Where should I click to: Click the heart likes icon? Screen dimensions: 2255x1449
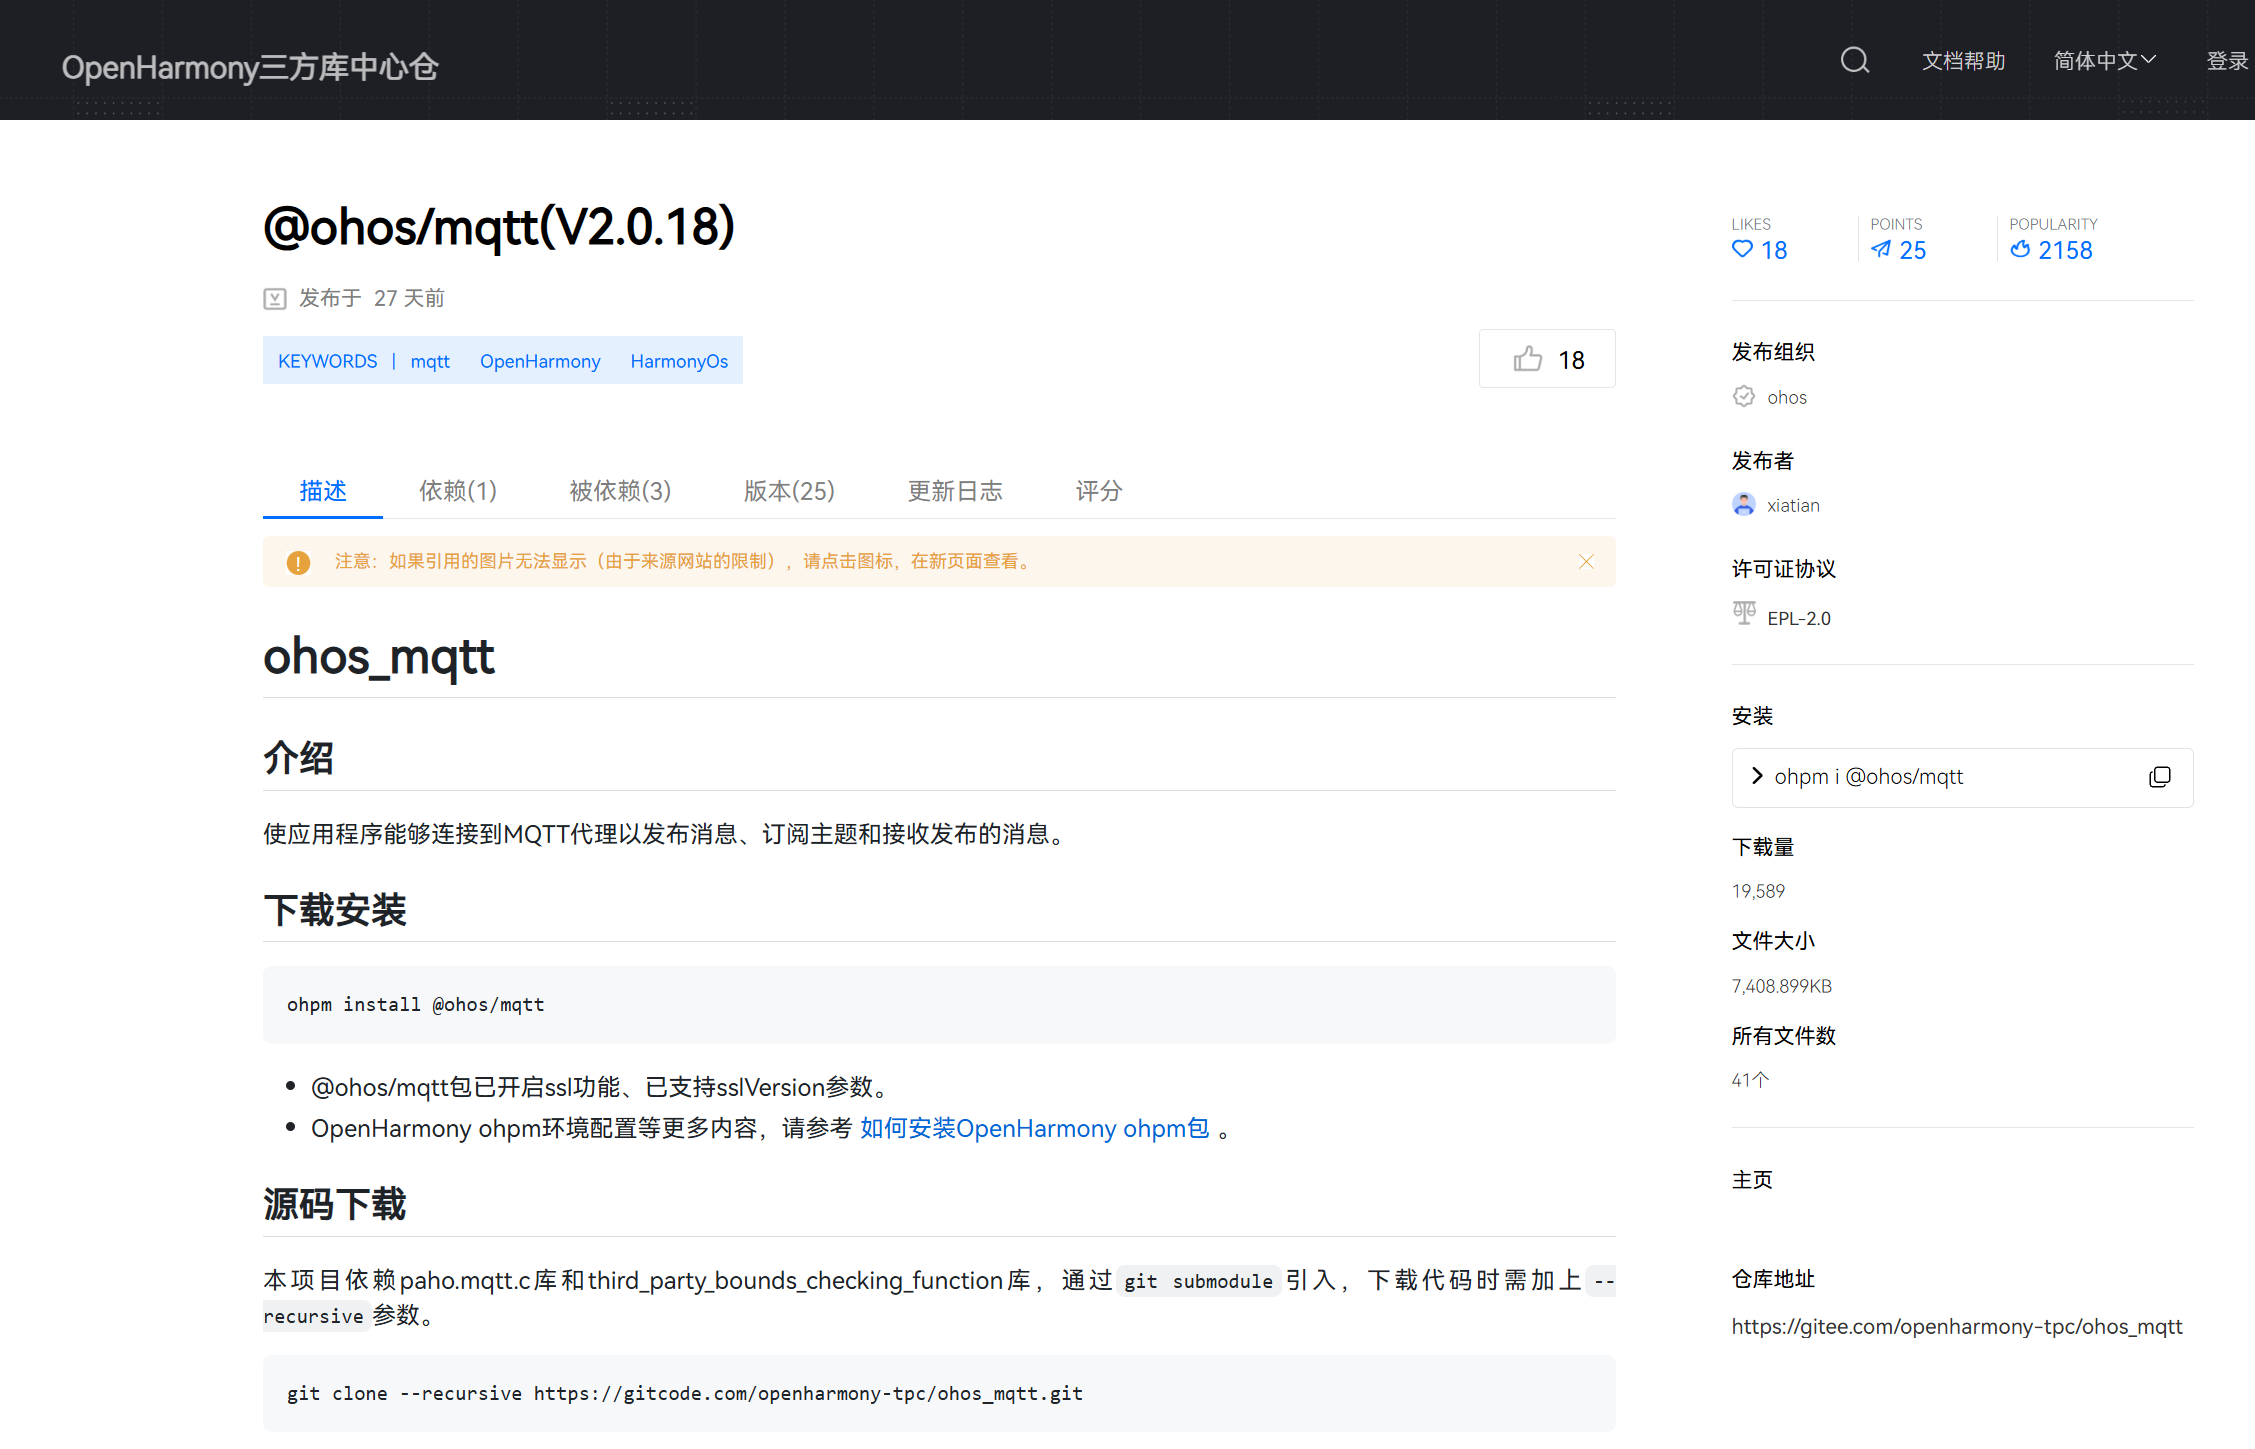1742,250
